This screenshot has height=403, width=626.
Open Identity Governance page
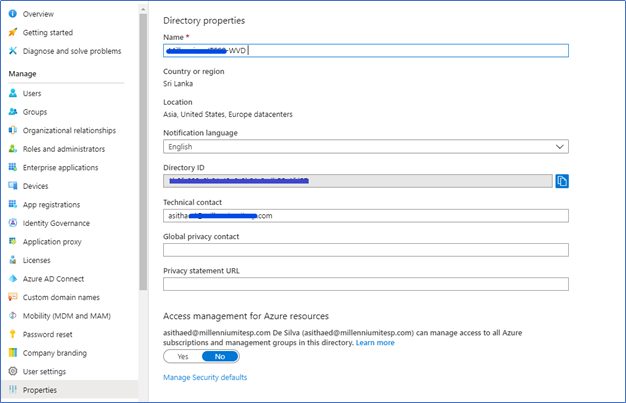[x=56, y=223]
